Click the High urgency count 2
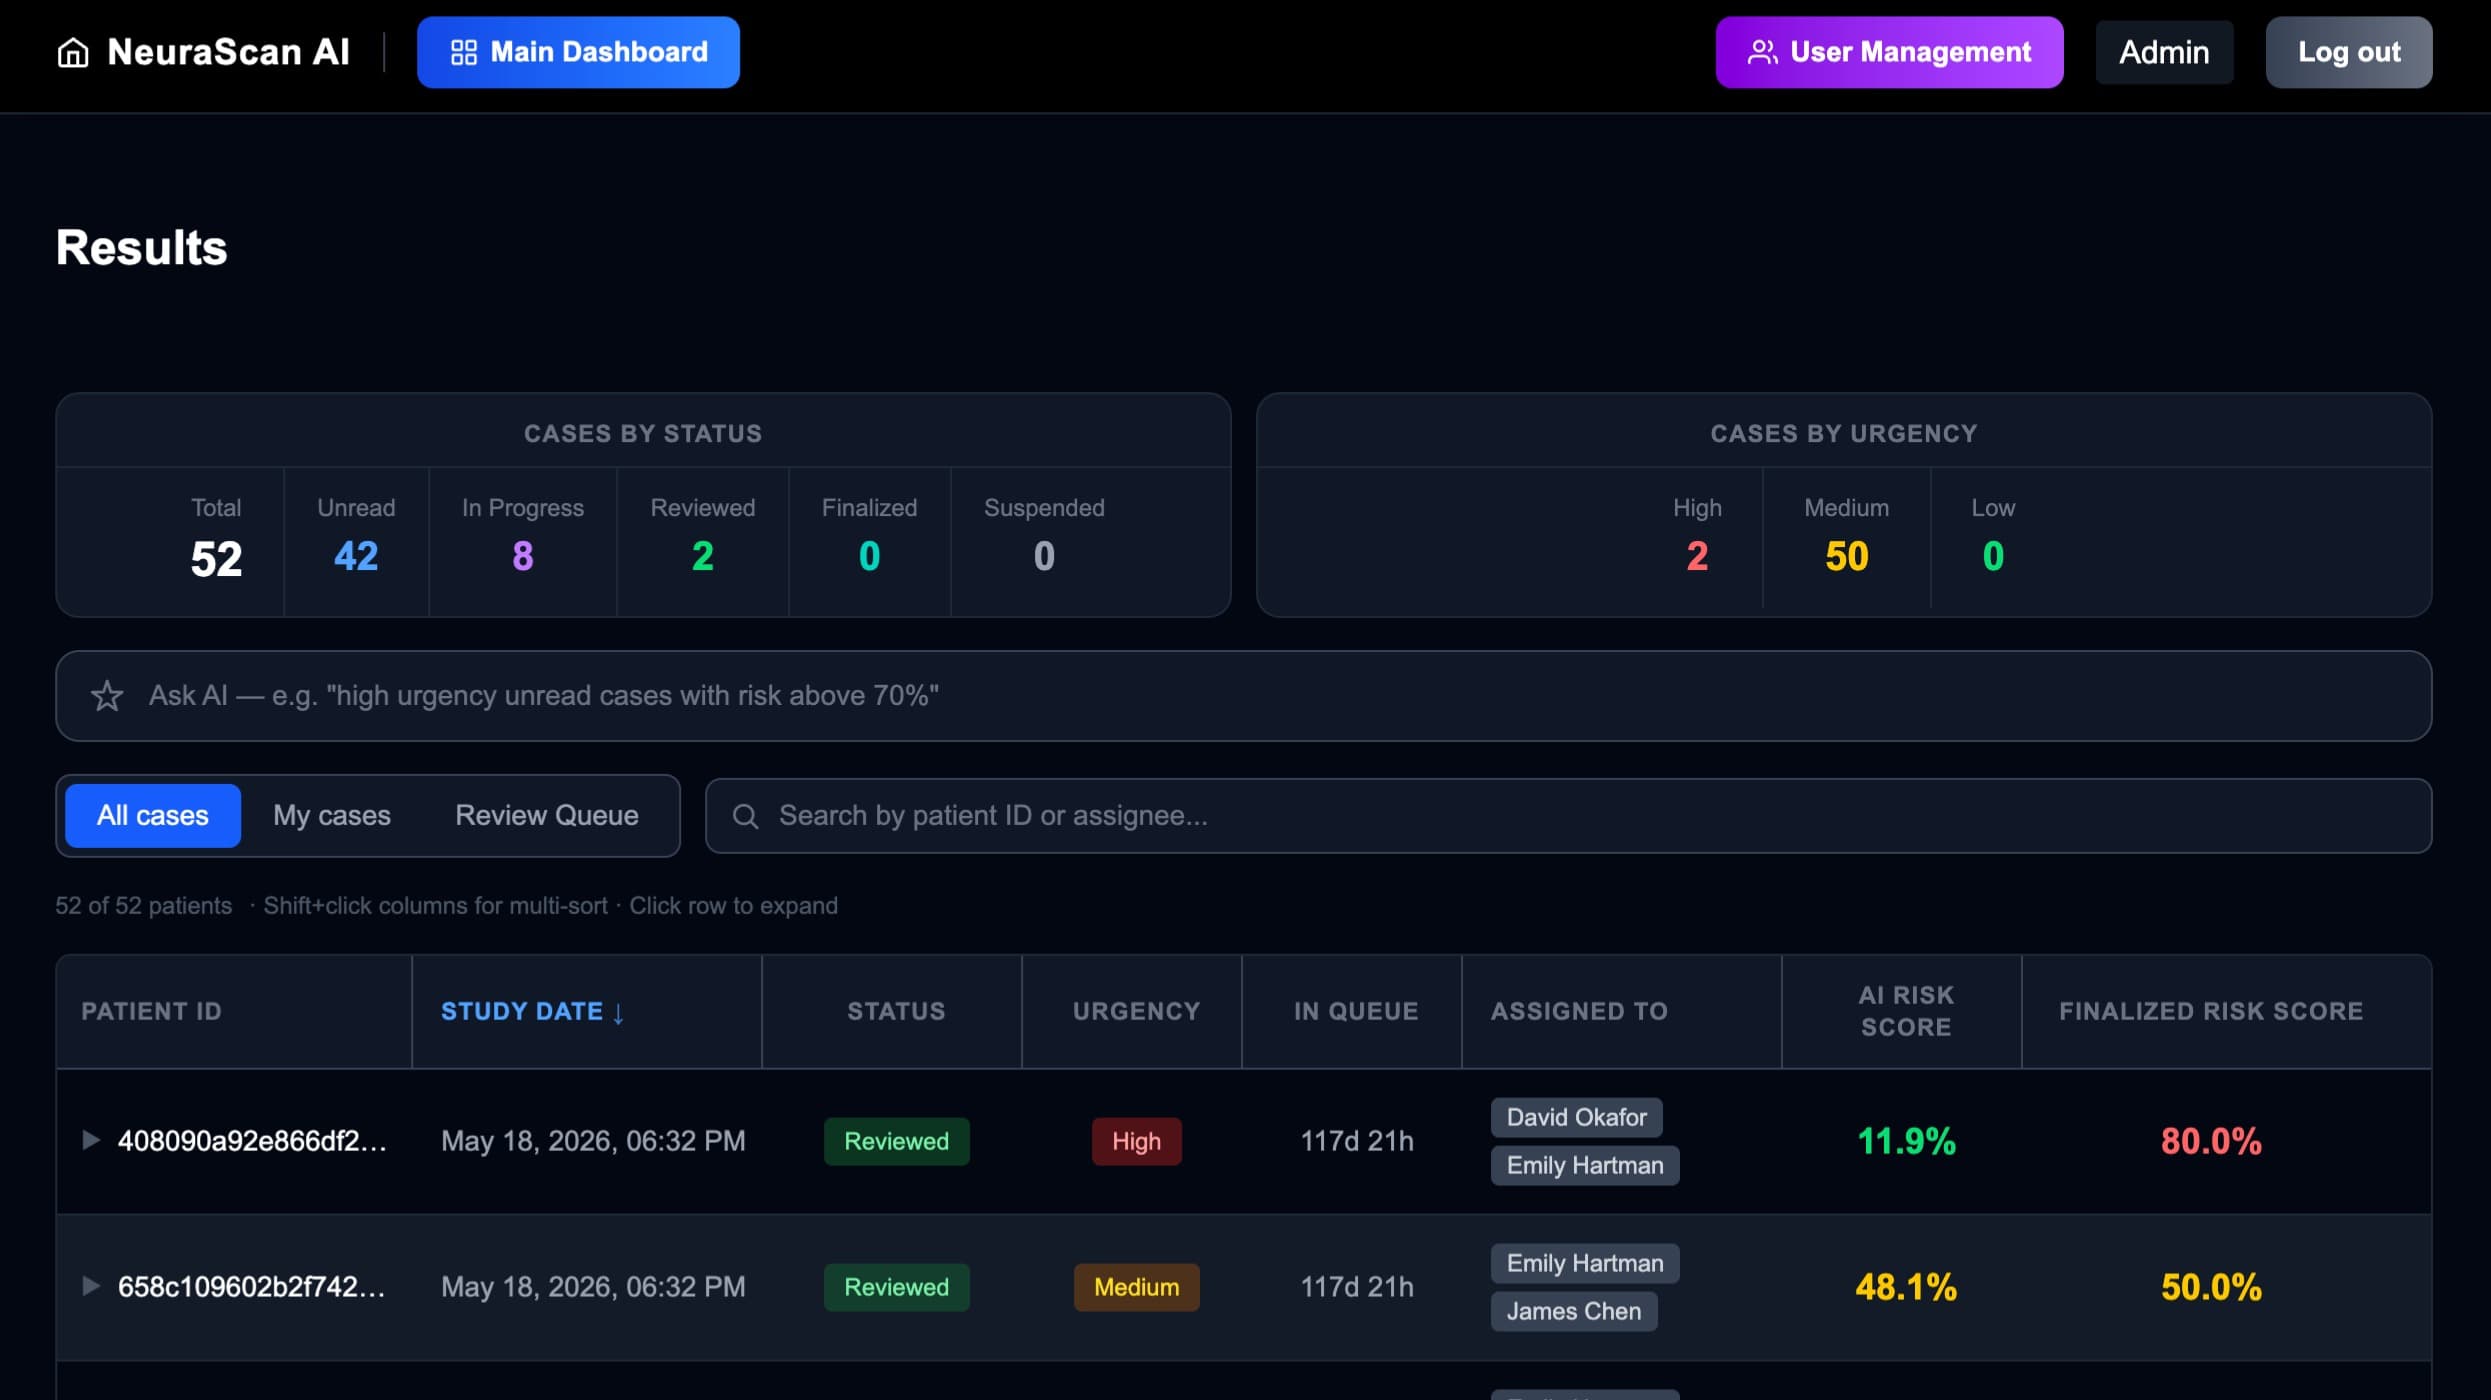This screenshot has height=1400, width=2491. point(1697,556)
